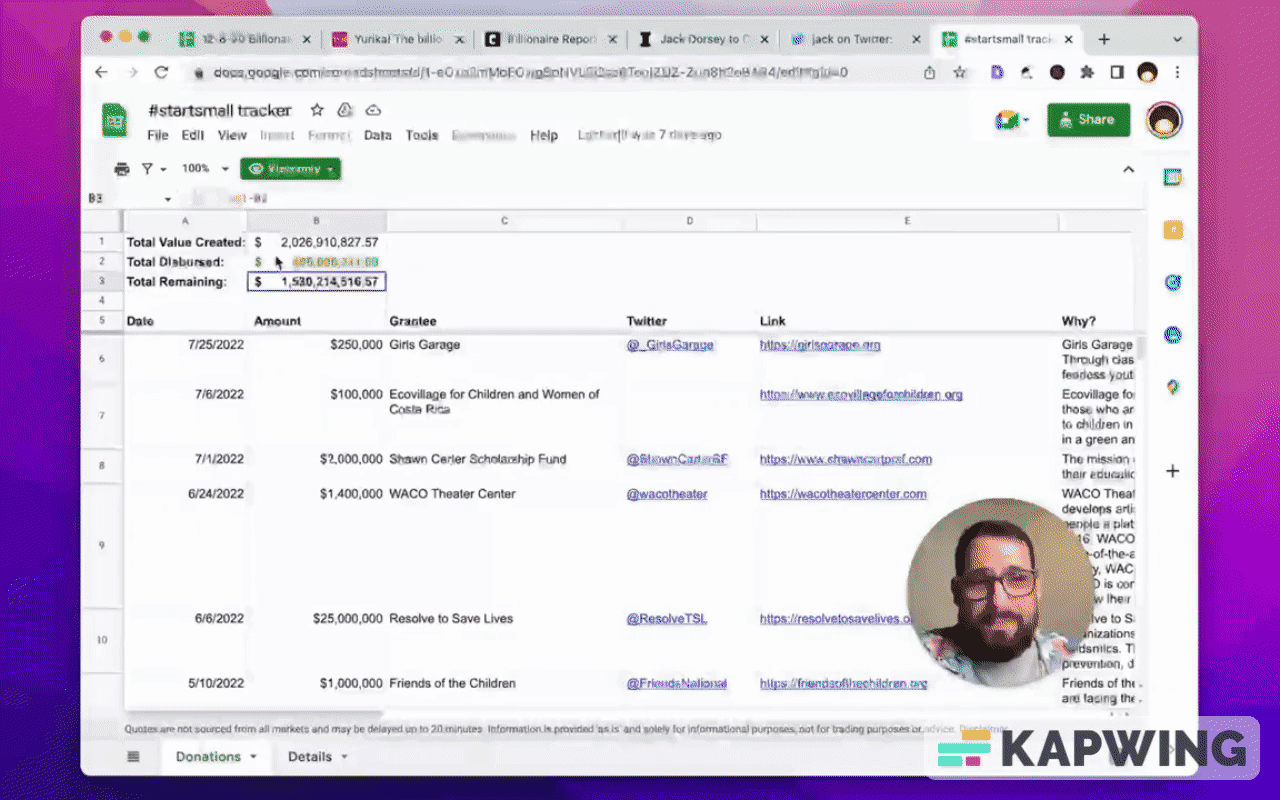1280x800 pixels.
Task: Open Chrome three-dot menu
Action: (1177, 72)
